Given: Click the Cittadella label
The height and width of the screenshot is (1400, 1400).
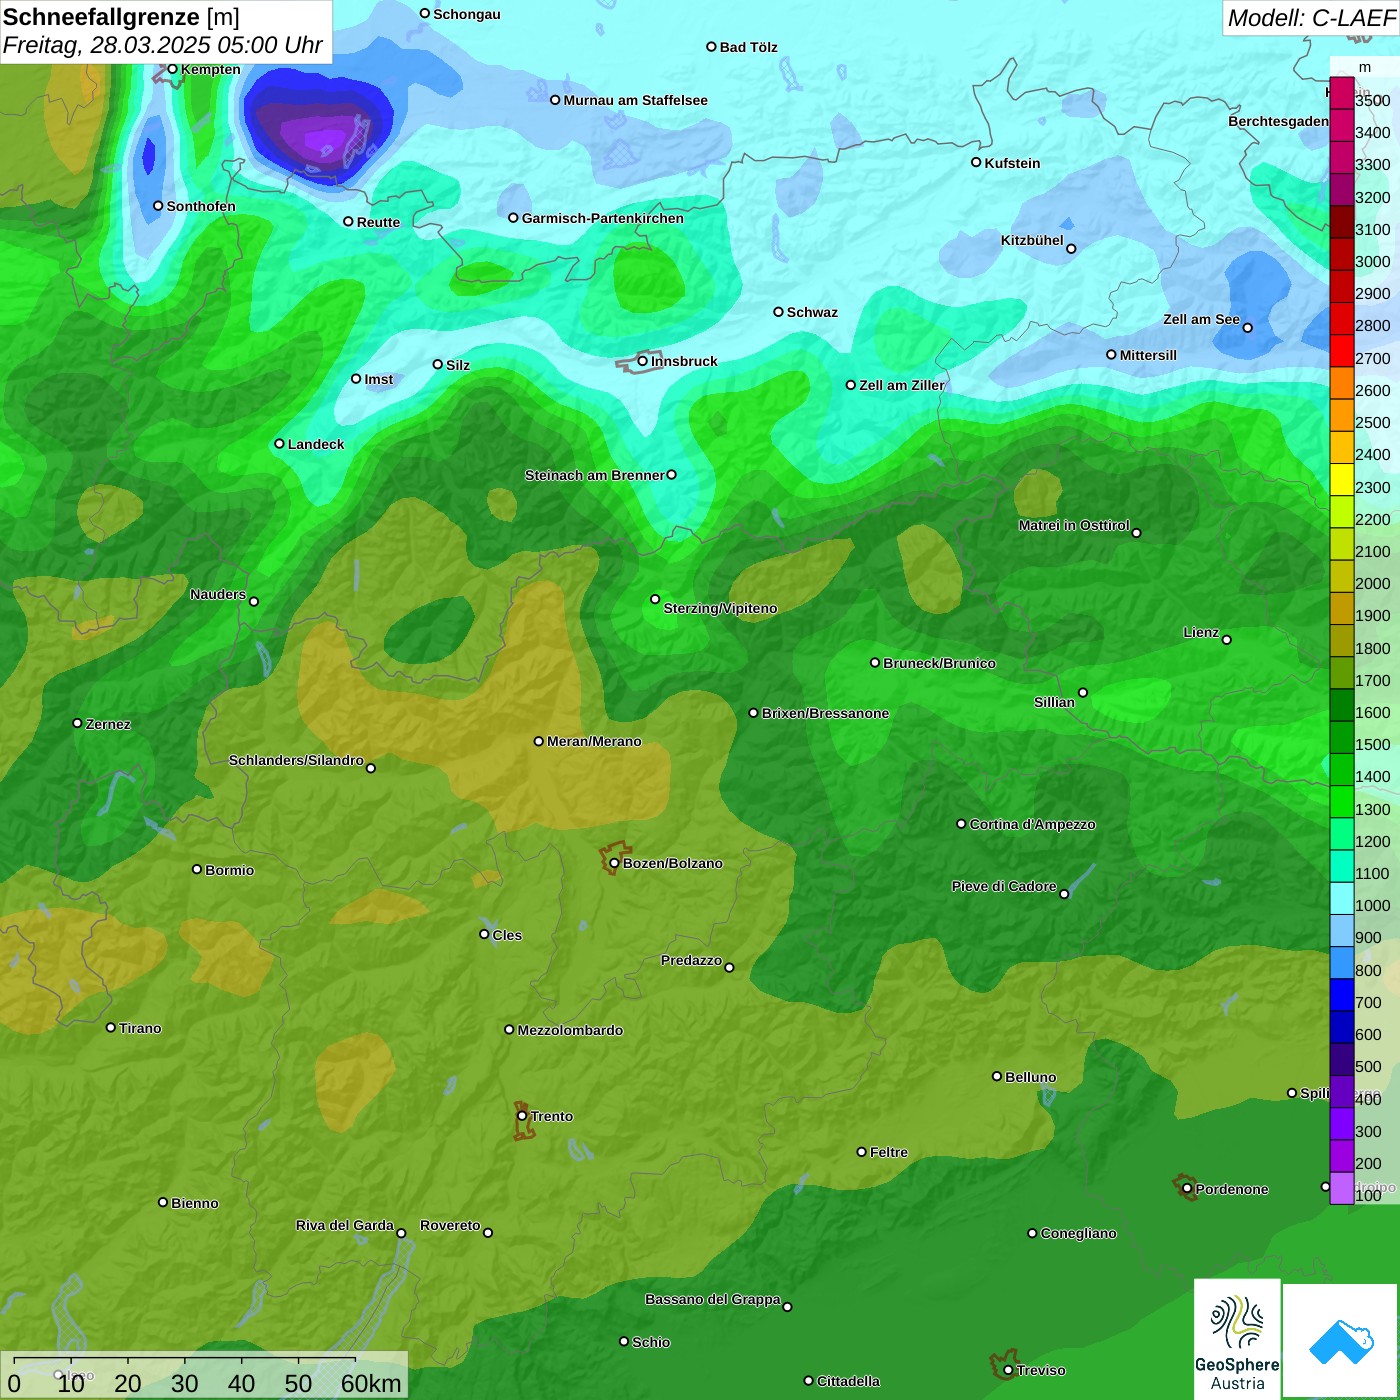Looking at the screenshot, I should tap(848, 1381).
